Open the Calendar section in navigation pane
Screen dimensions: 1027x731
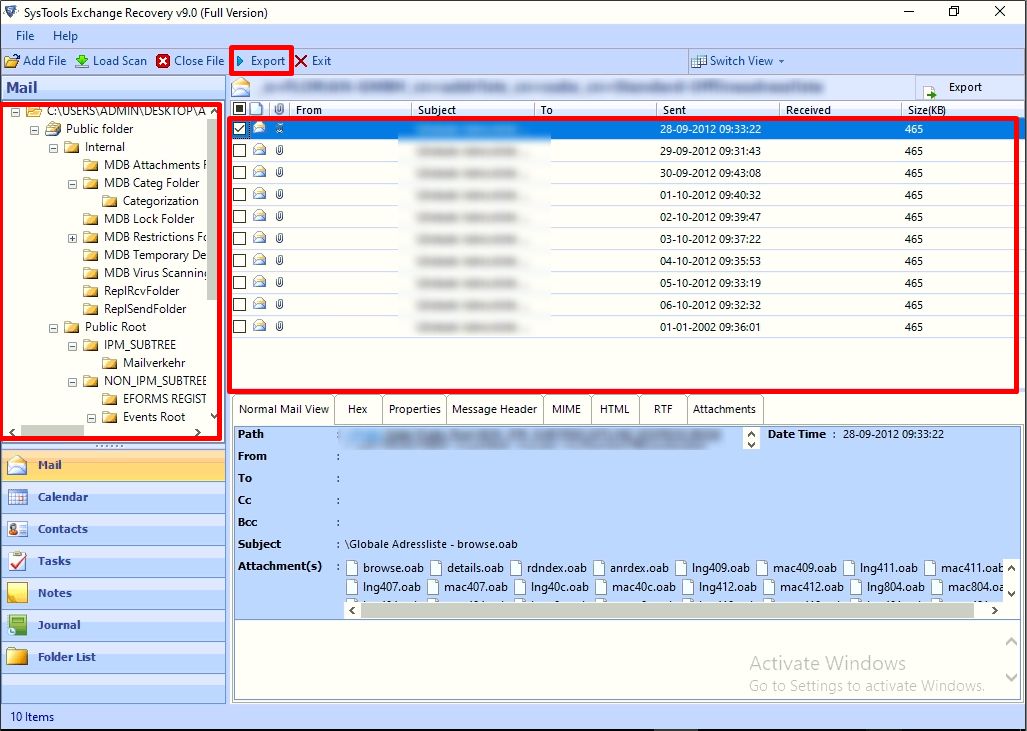pyautogui.click(x=113, y=497)
